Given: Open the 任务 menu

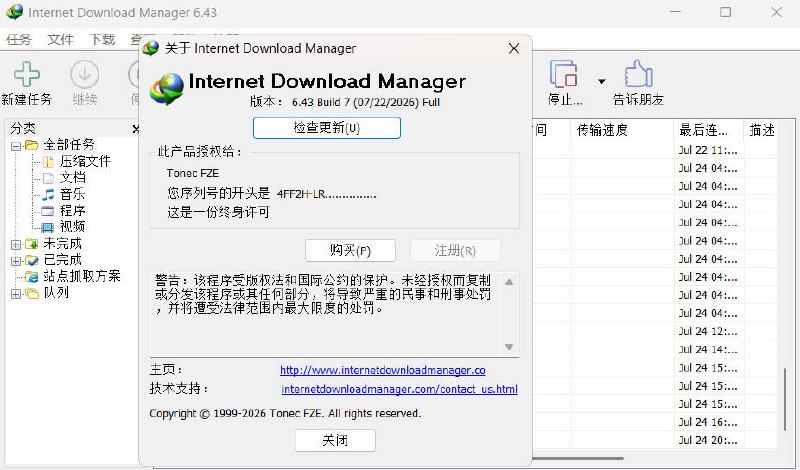Looking at the screenshot, I should [x=19, y=39].
